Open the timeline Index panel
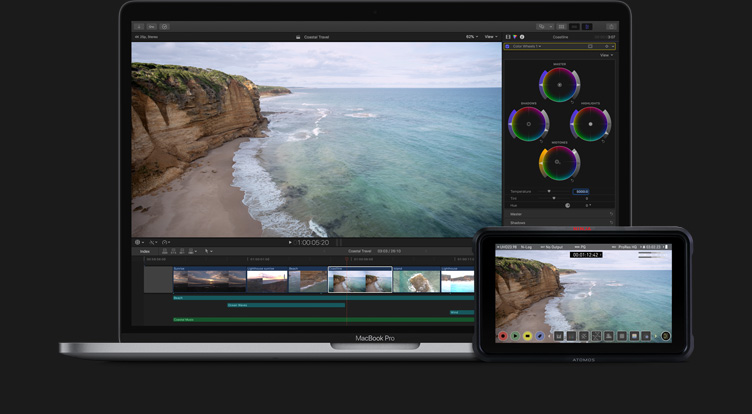The width and height of the screenshot is (752, 414). [x=145, y=251]
